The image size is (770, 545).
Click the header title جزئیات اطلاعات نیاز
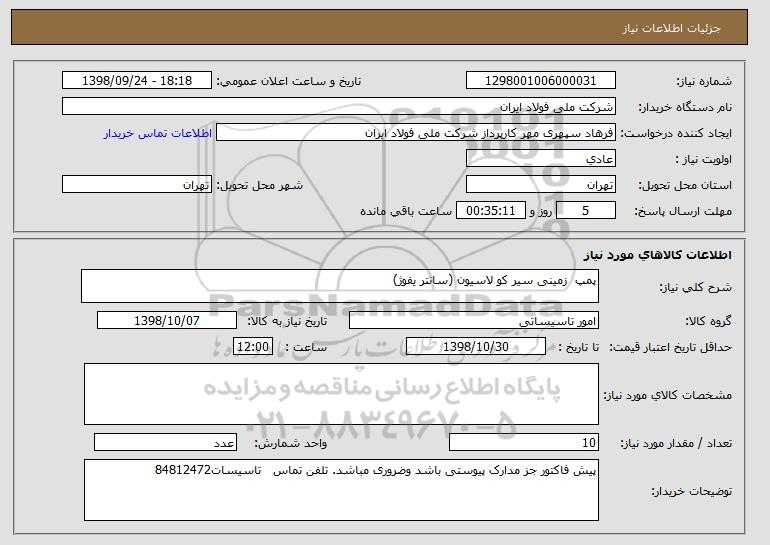click(671, 28)
